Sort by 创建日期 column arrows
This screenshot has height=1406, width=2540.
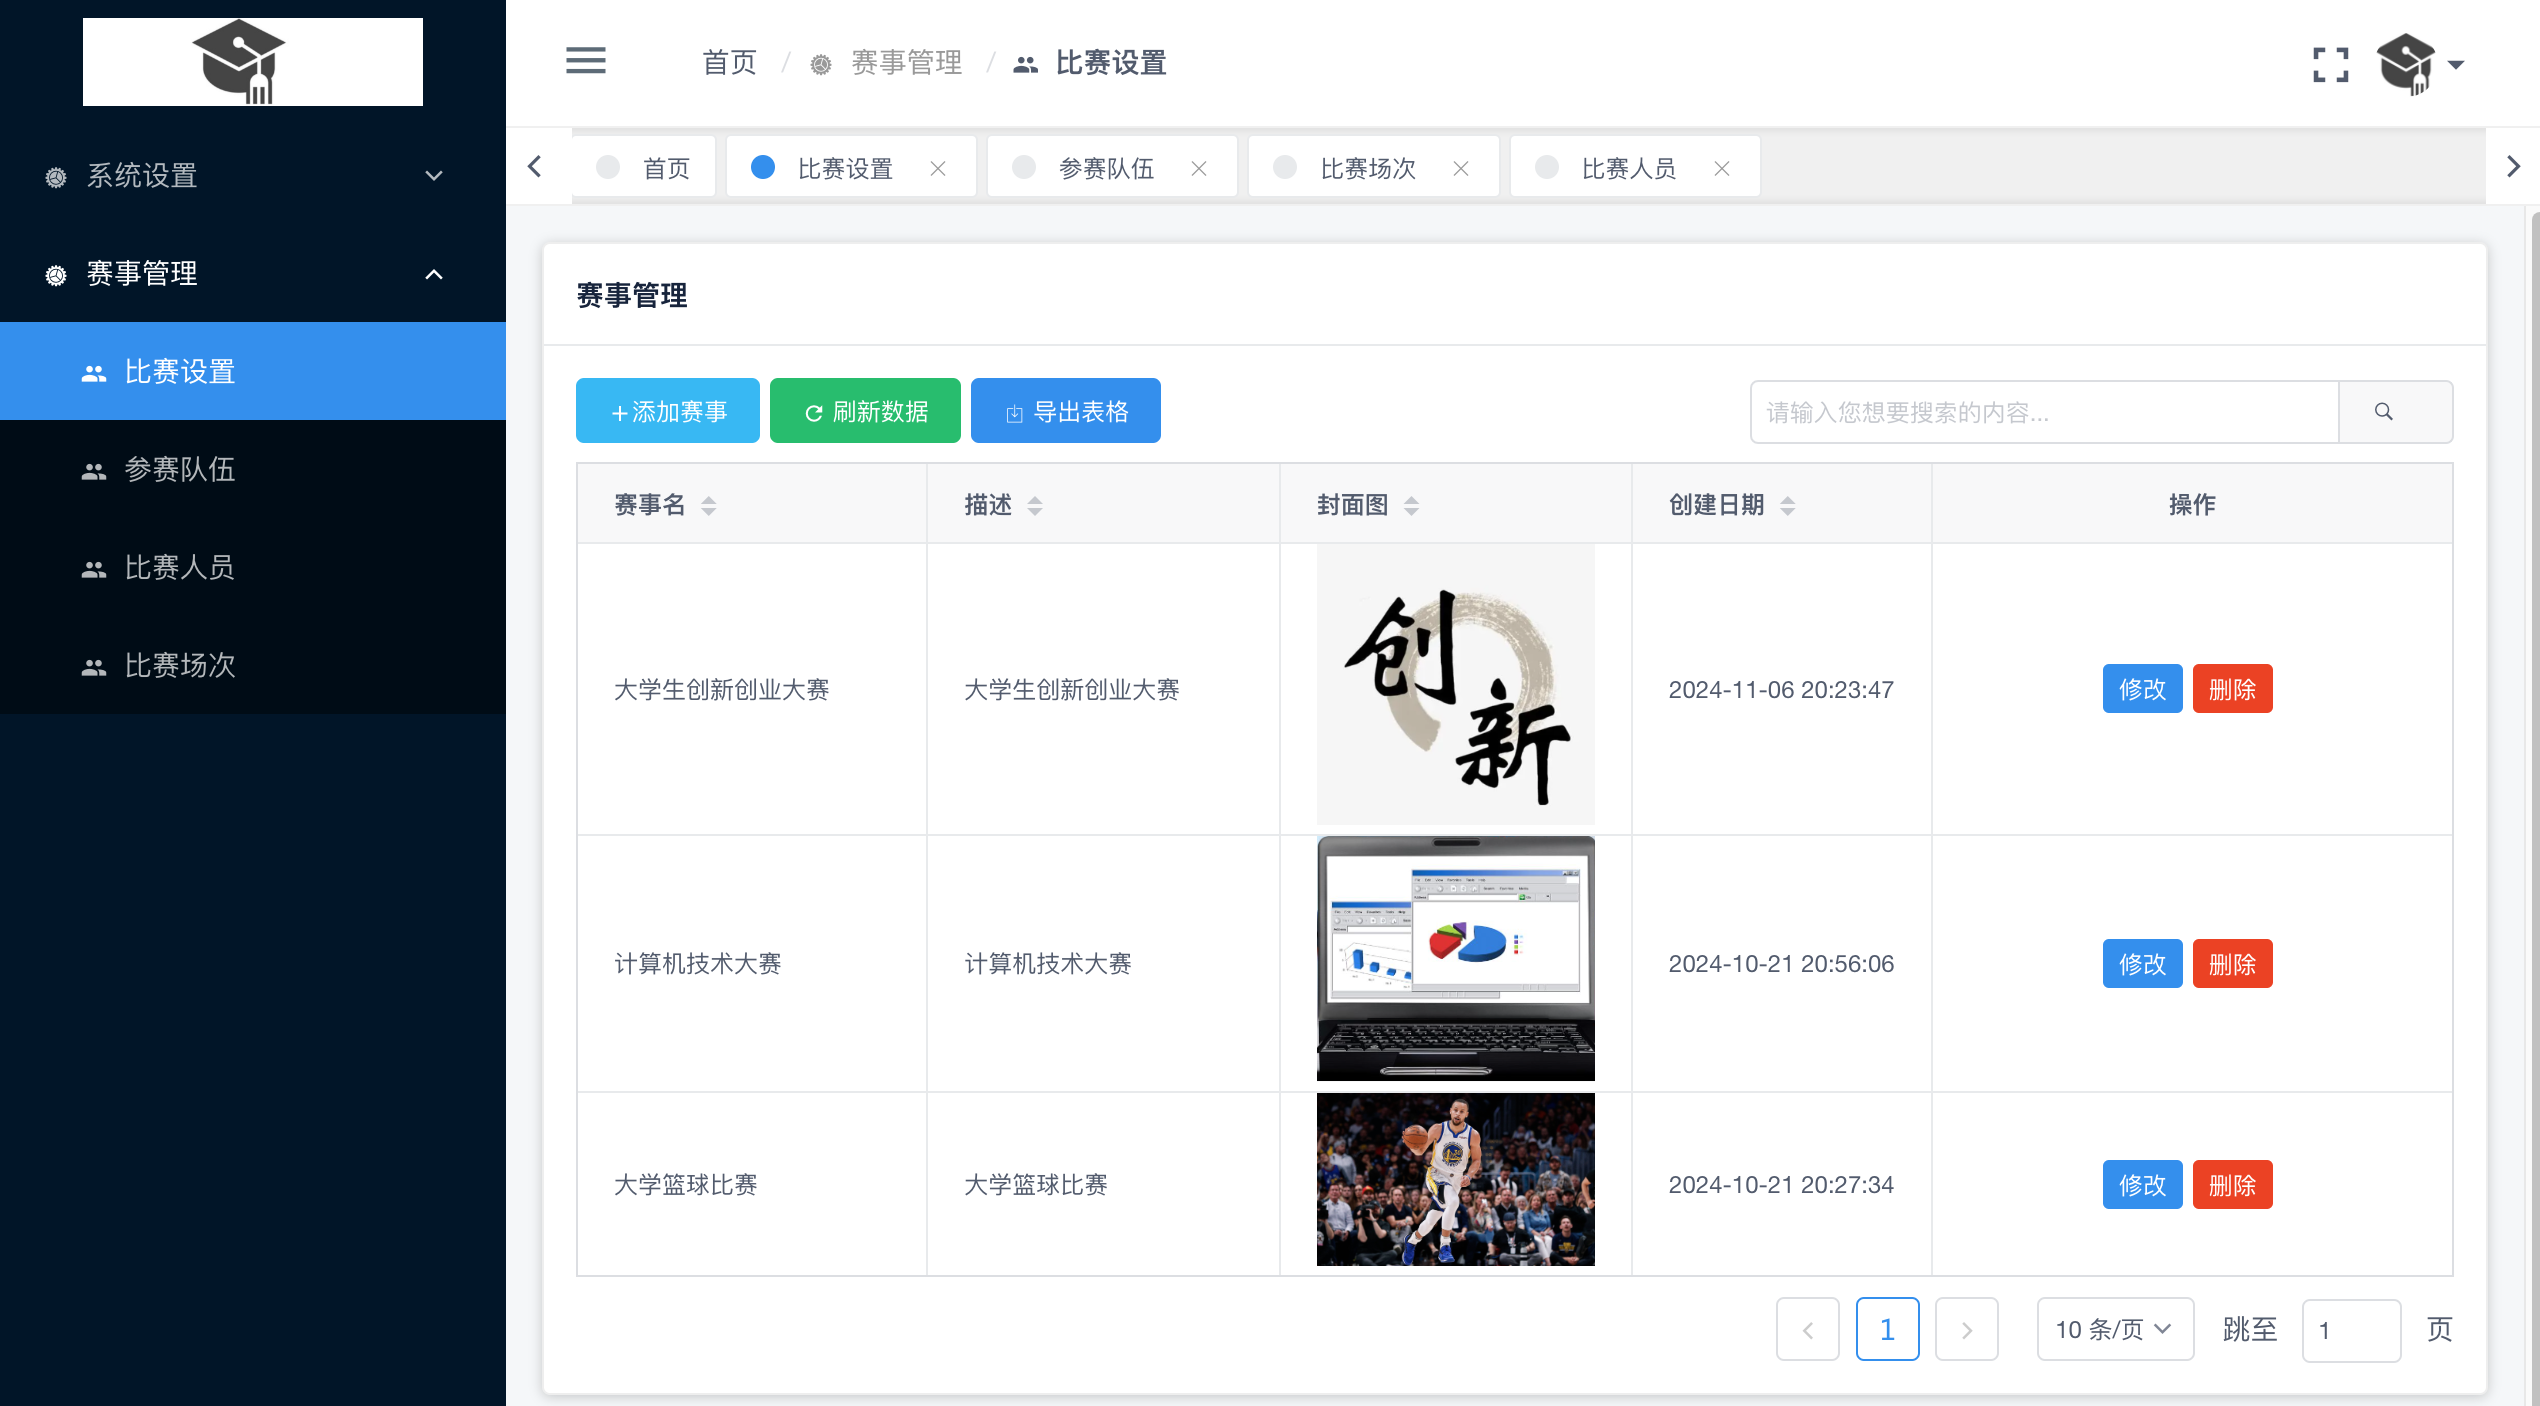(1787, 505)
